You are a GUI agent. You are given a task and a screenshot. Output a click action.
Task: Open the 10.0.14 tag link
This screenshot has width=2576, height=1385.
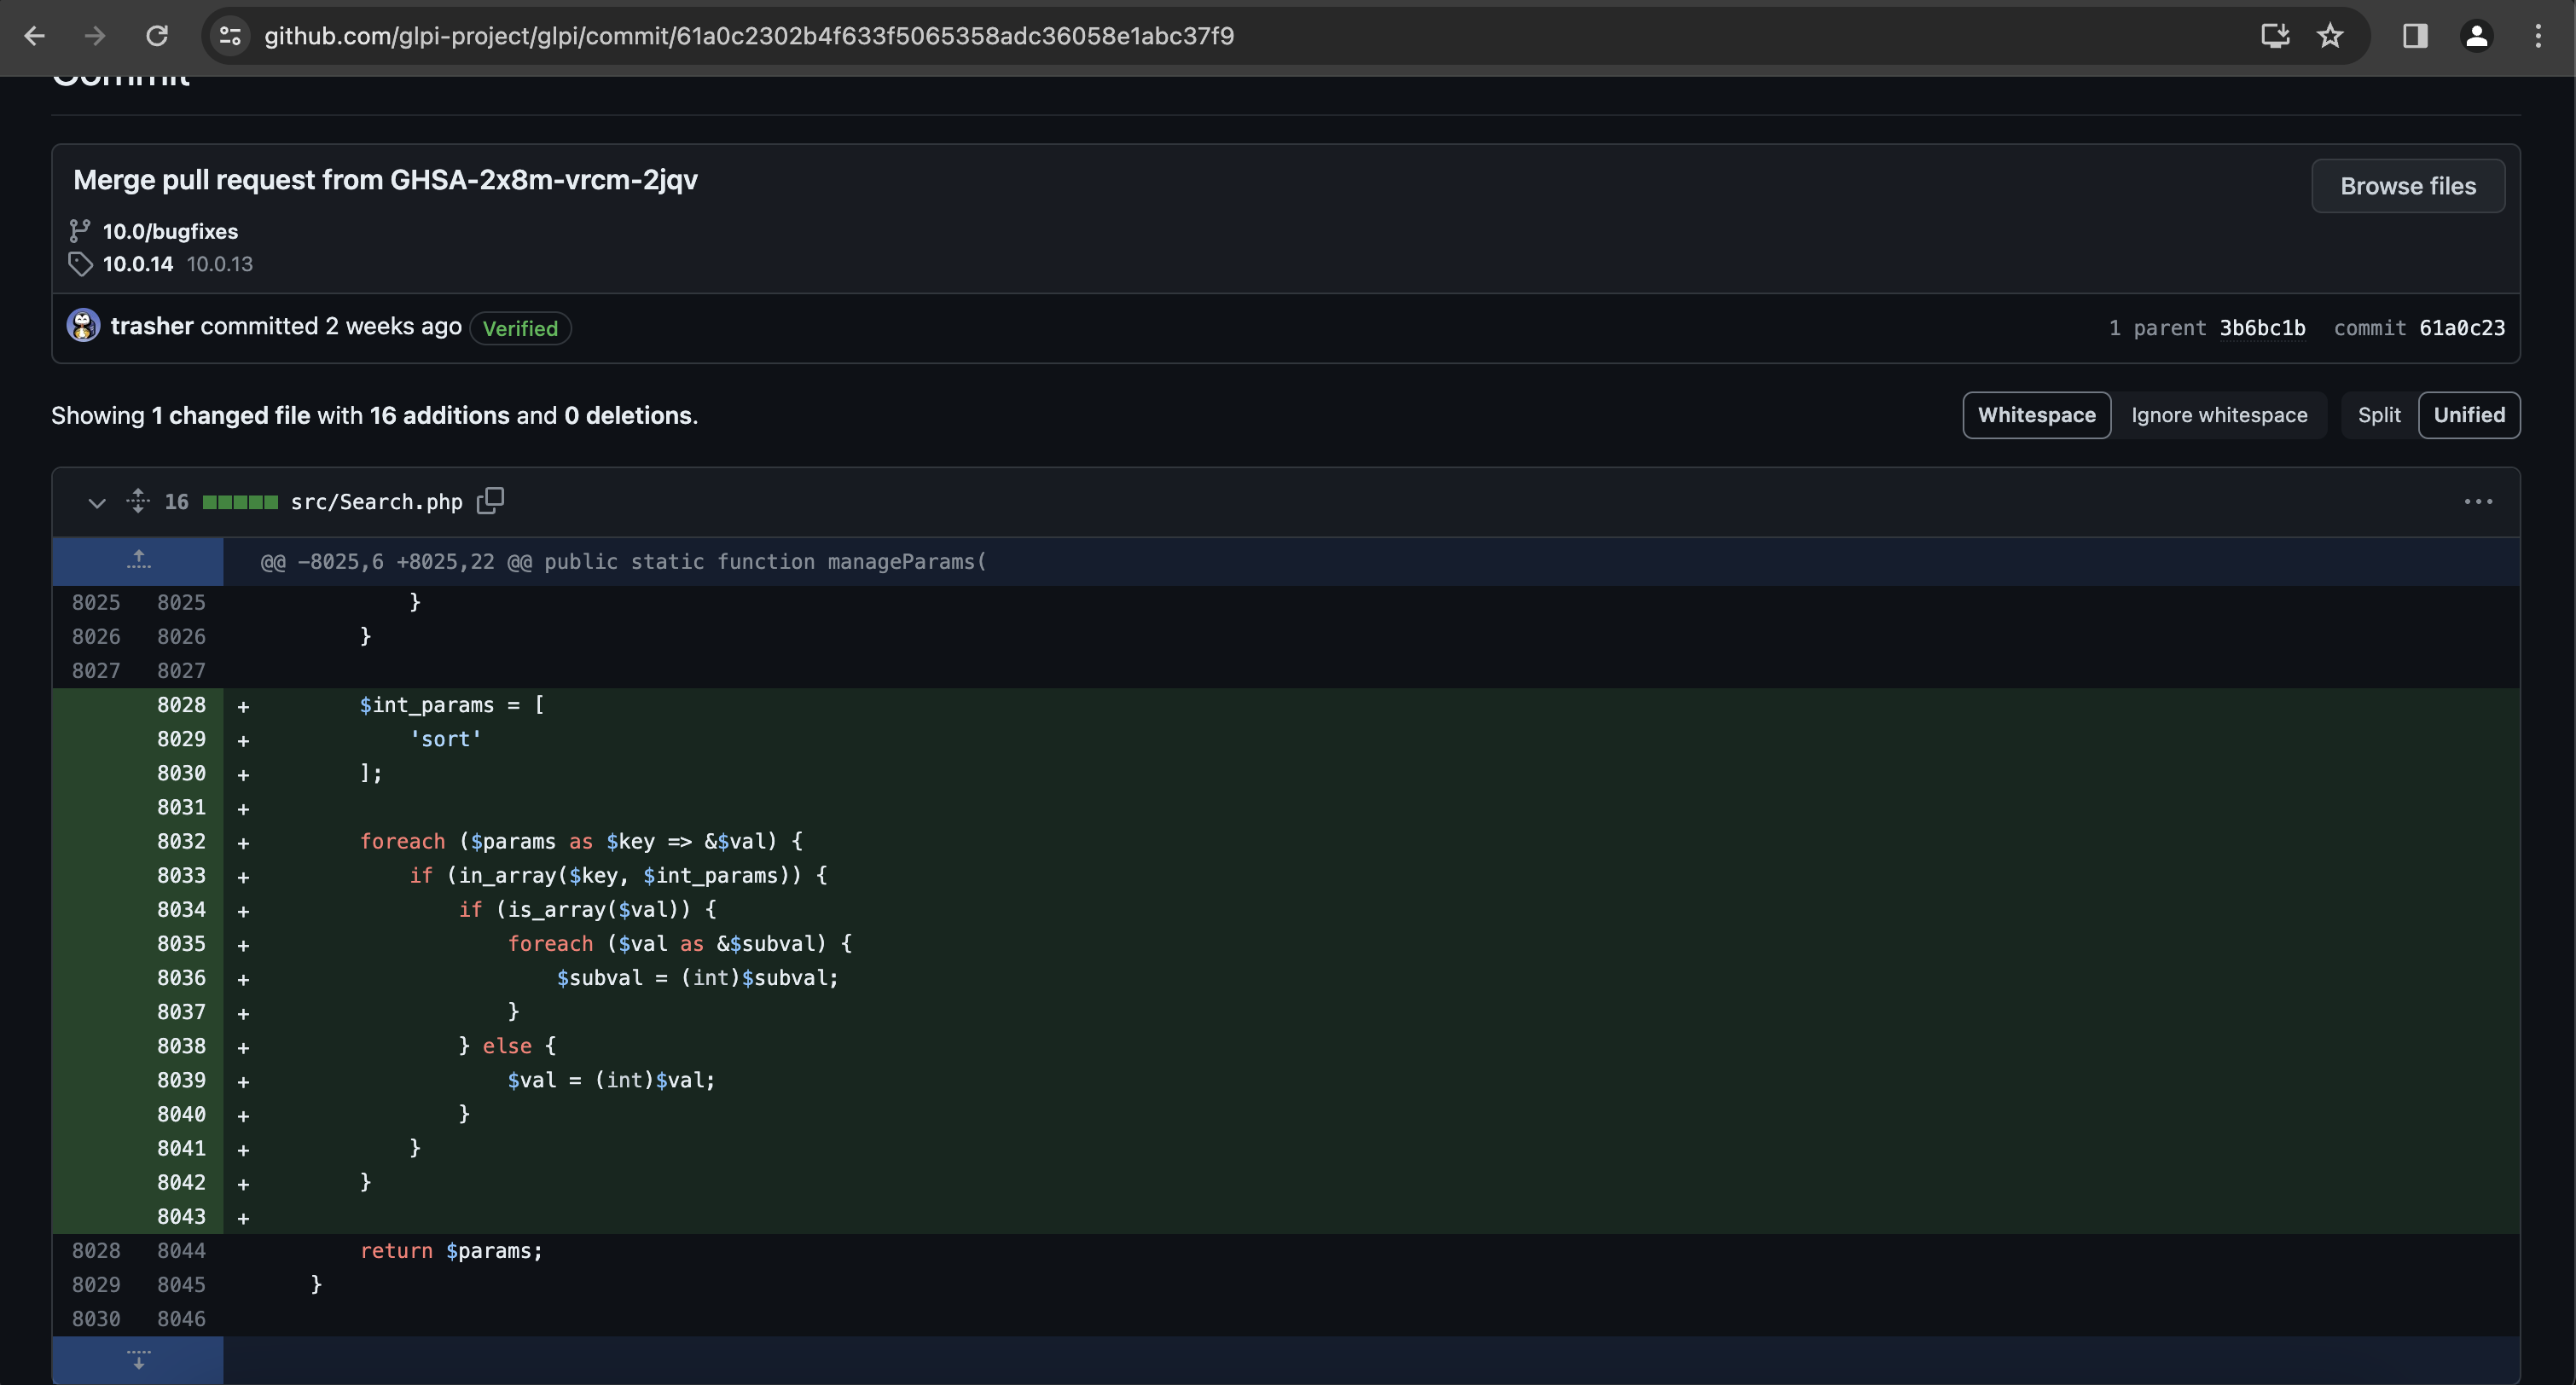click(x=138, y=264)
